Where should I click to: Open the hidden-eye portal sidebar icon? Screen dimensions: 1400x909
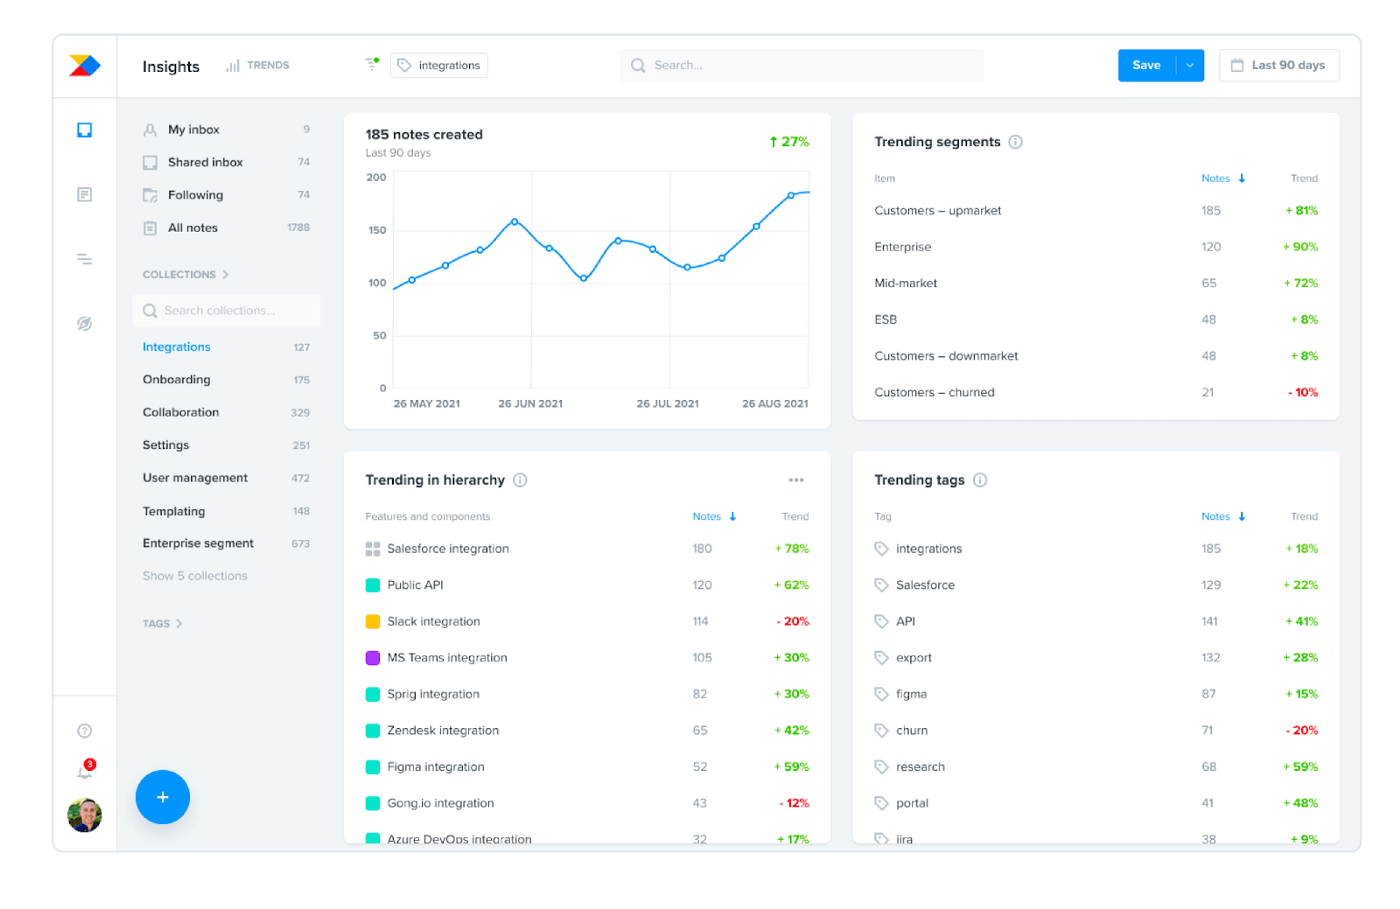(x=85, y=323)
